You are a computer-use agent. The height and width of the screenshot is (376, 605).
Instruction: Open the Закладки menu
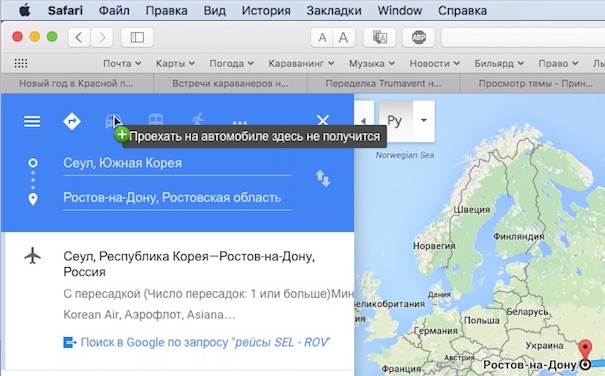[334, 10]
